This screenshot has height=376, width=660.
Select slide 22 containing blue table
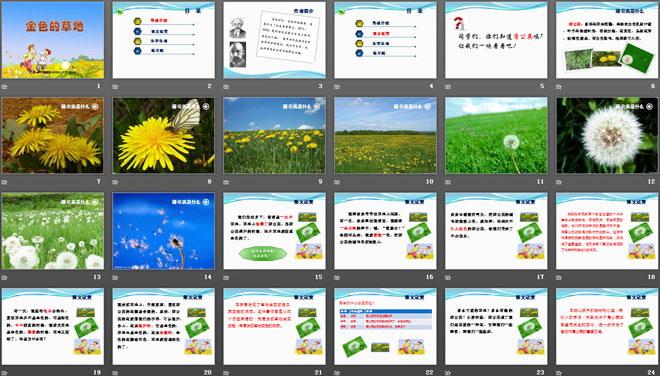pyautogui.click(x=385, y=326)
